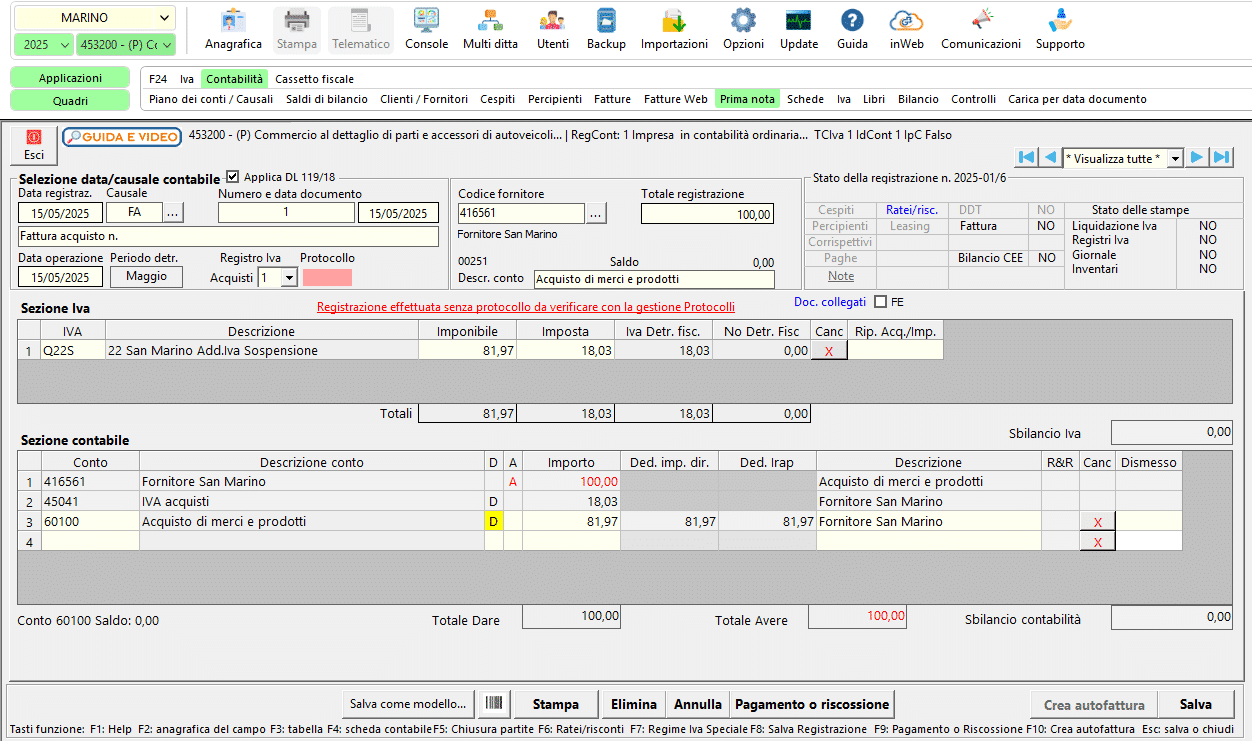
Task: Switch to the F24 tab
Action: tap(158, 79)
